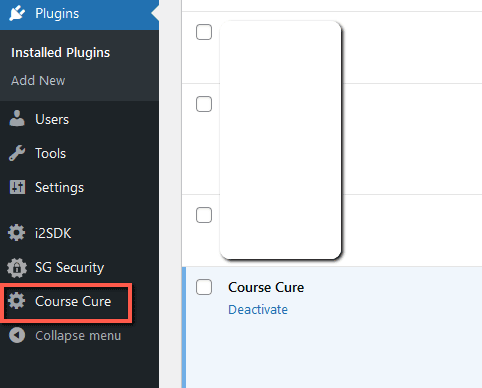Click the SG Security lock gear icon
Screen dimensions: 482x388
(x=17, y=267)
